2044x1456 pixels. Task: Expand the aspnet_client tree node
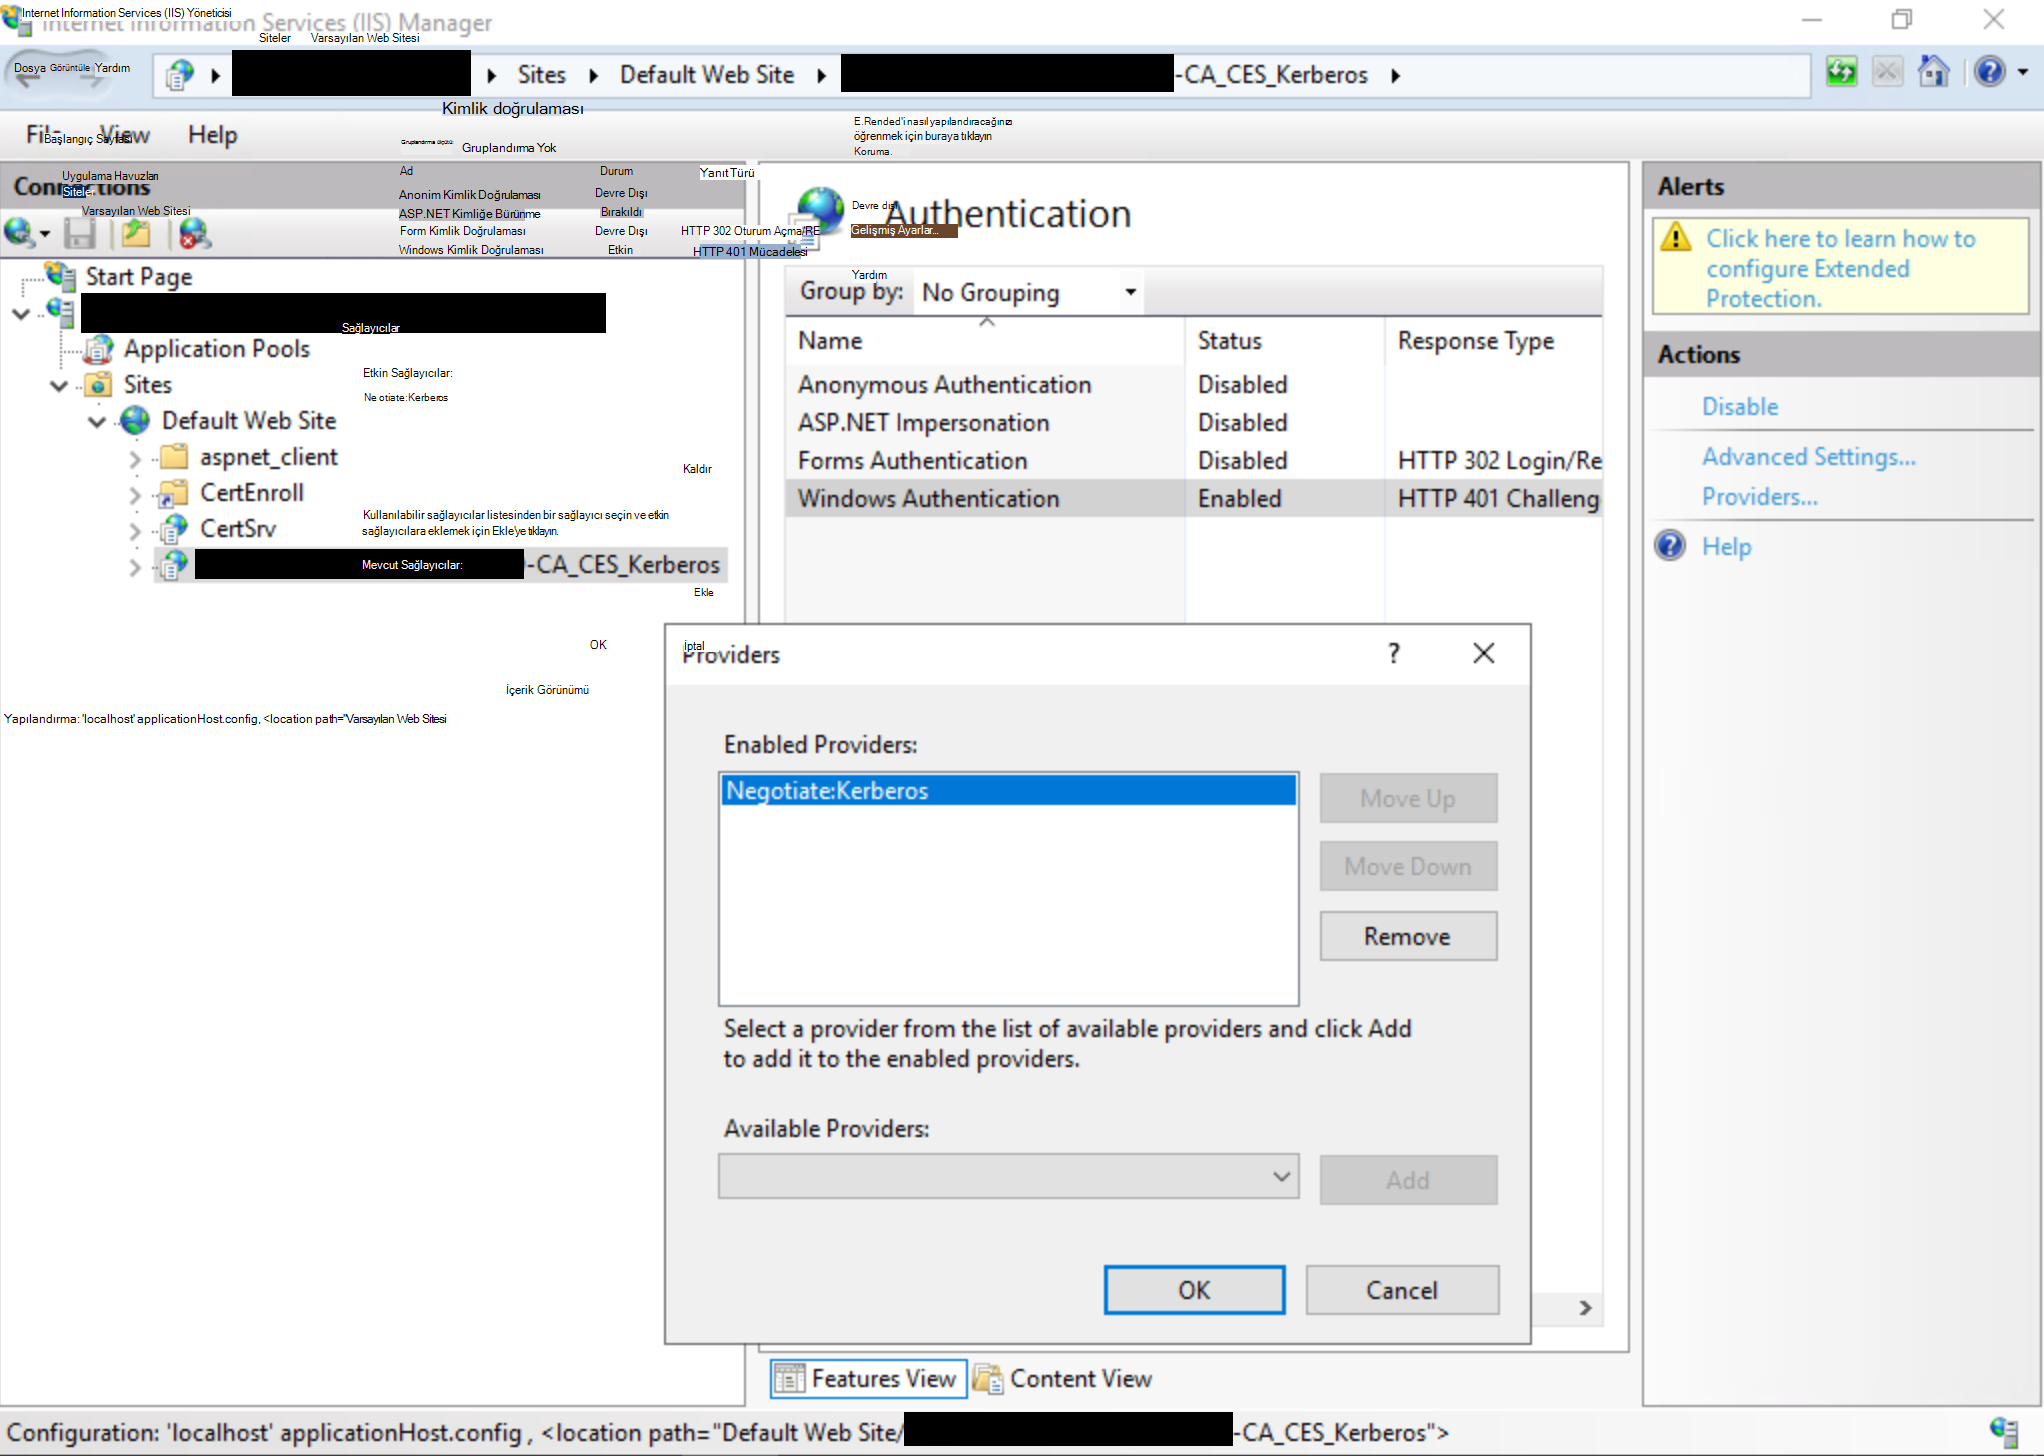[135, 458]
